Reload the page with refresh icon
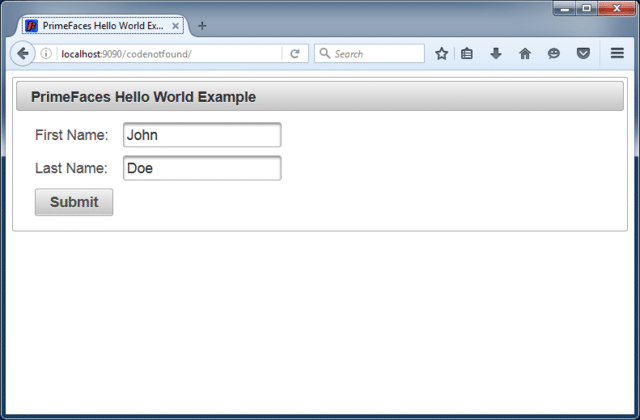 coord(295,54)
